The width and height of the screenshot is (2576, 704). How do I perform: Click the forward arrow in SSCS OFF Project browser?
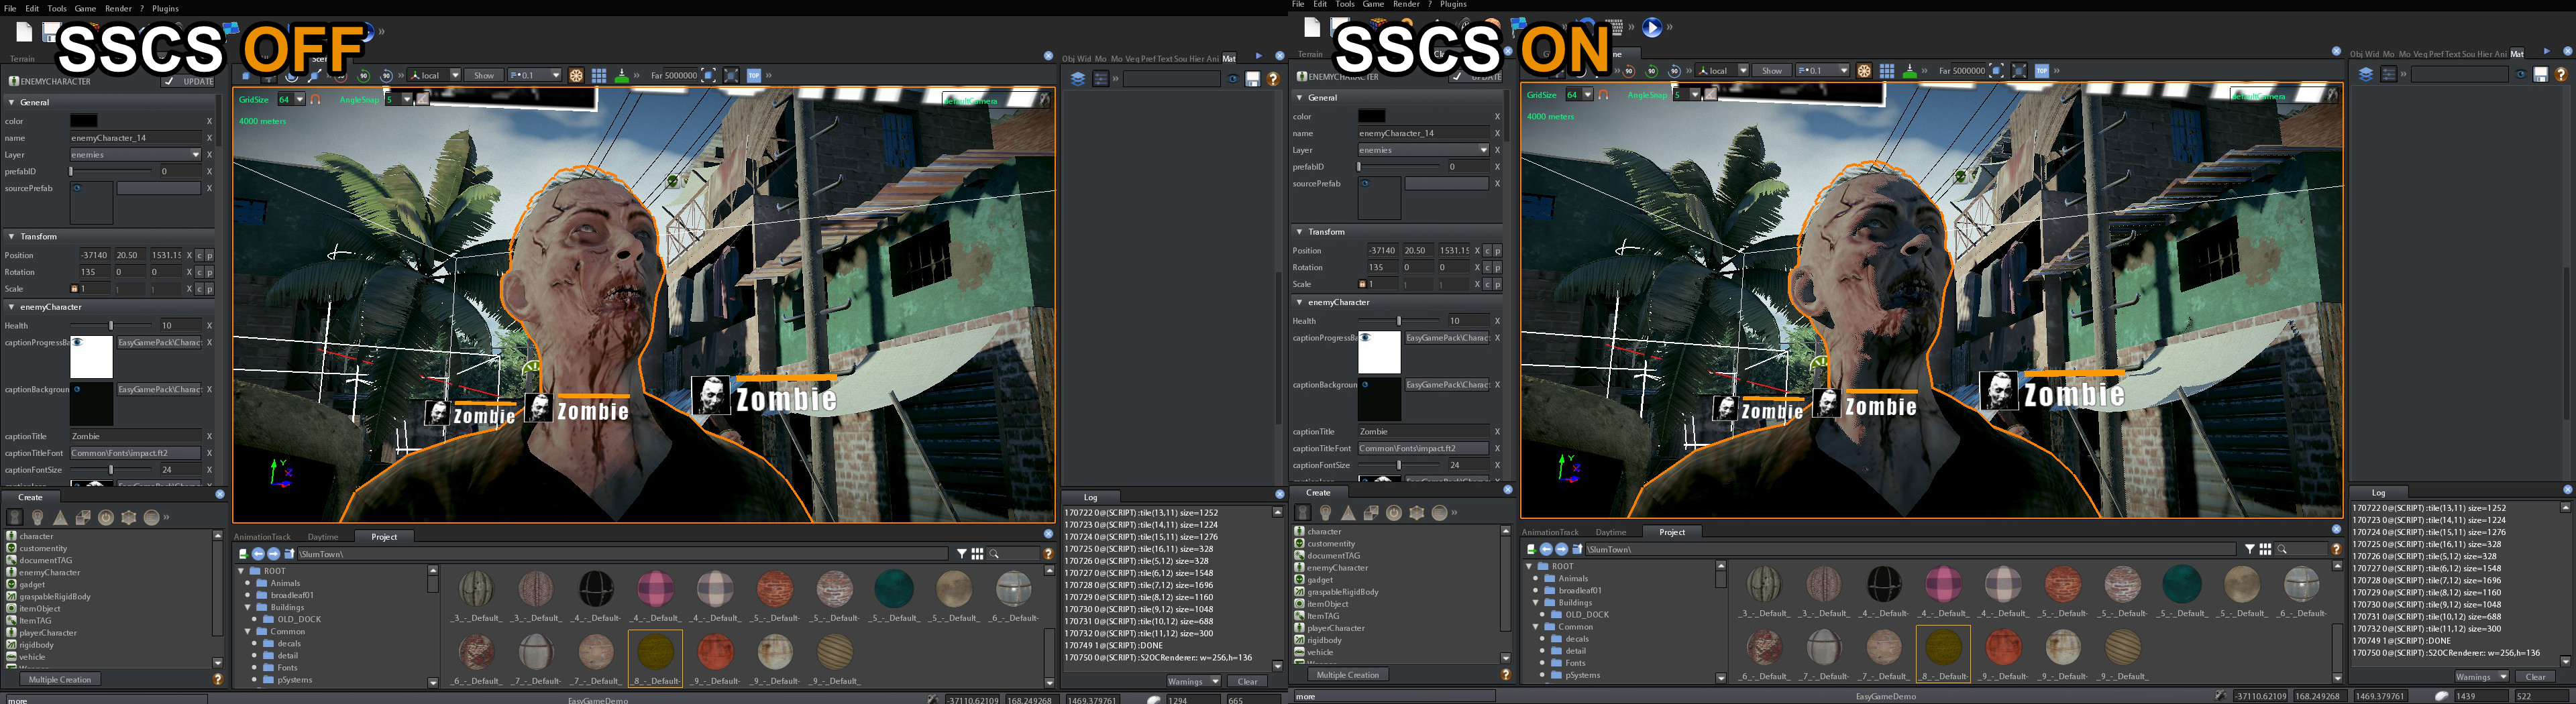pyautogui.click(x=273, y=553)
